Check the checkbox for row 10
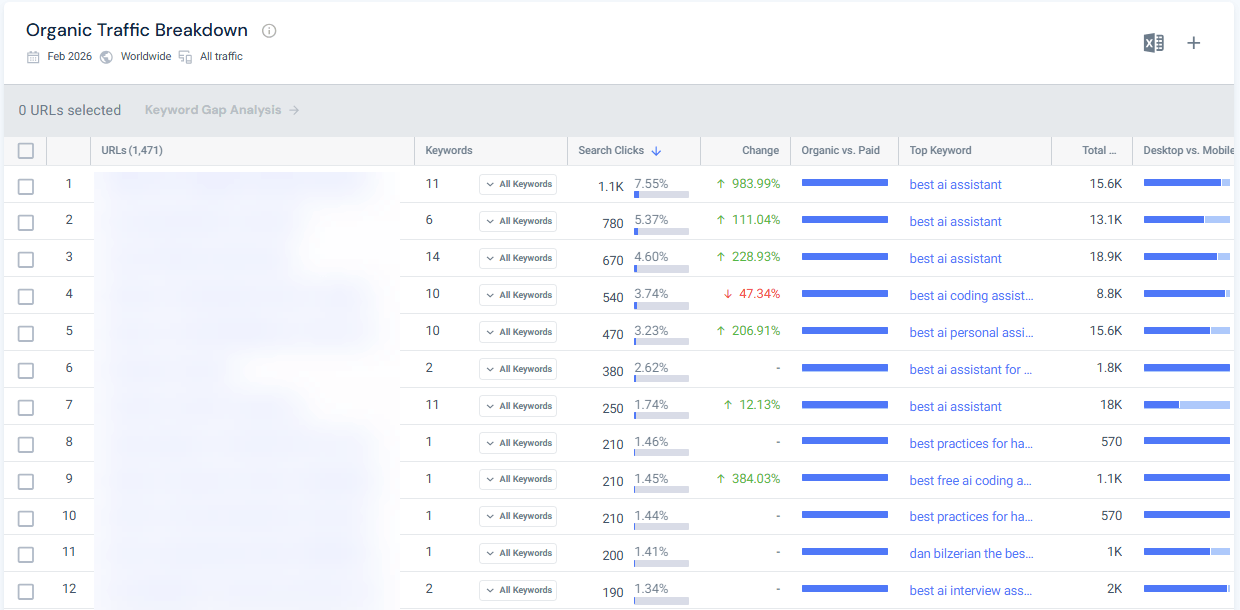The height and width of the screenshot is (610, 1240). pos(26,518)
